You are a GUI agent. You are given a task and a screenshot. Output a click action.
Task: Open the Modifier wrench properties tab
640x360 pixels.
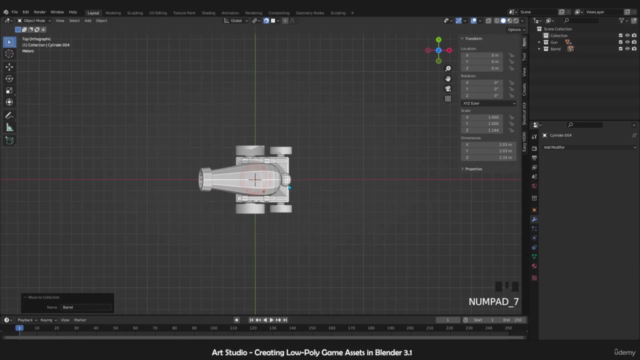coord(534,220)
